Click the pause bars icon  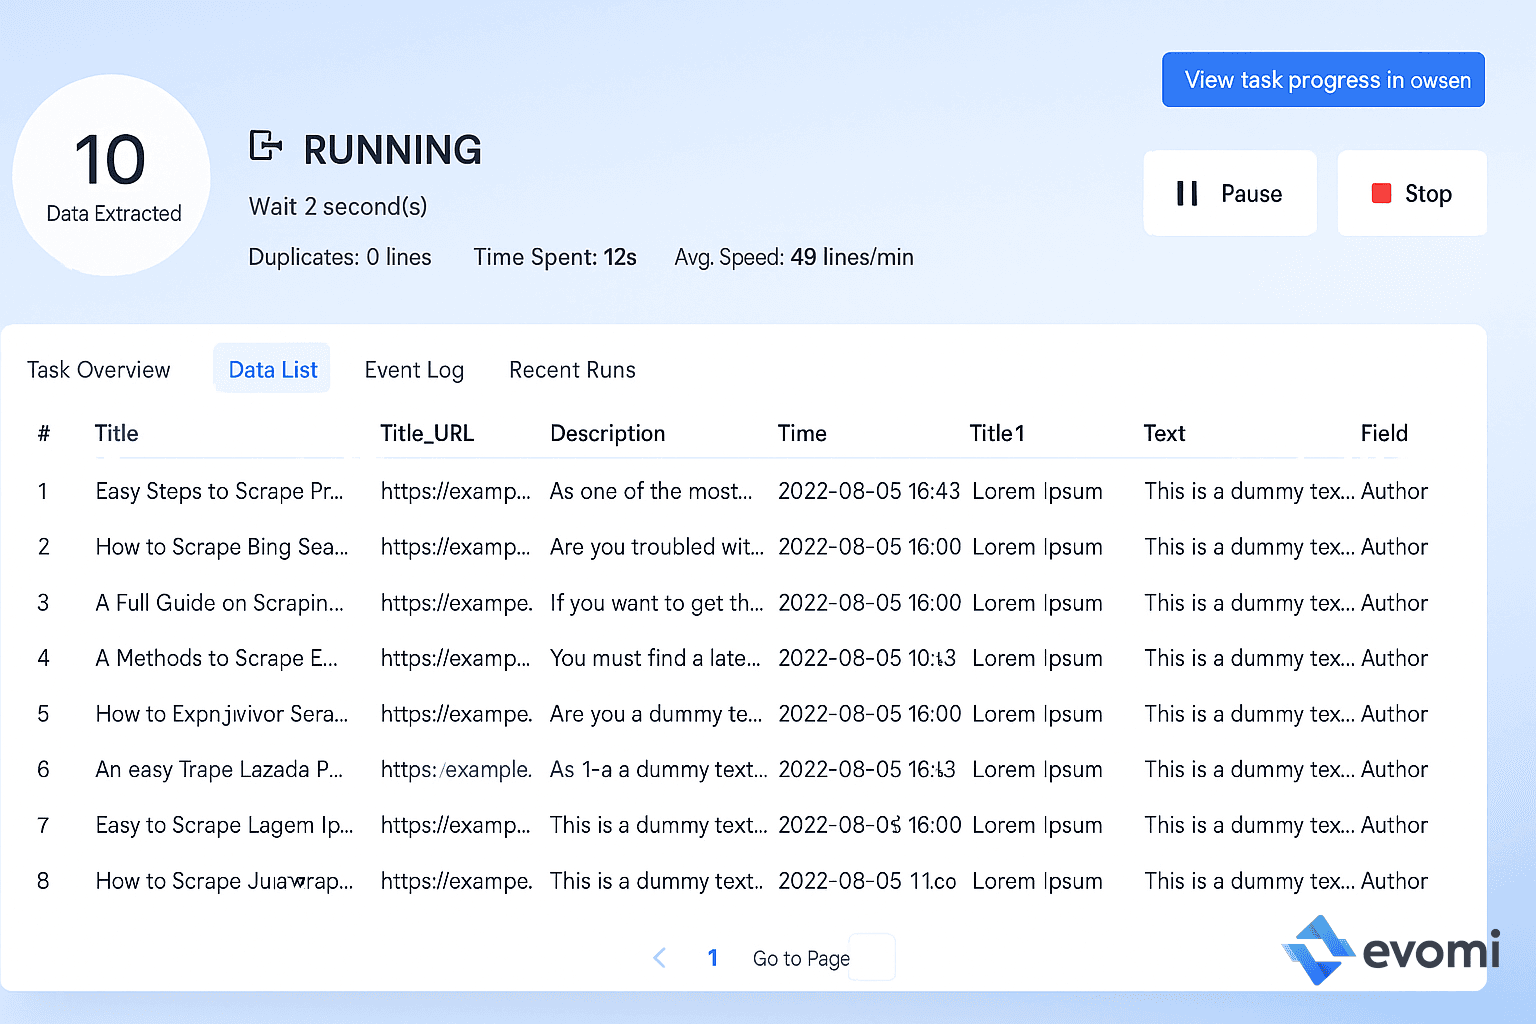pos(1187,193)
